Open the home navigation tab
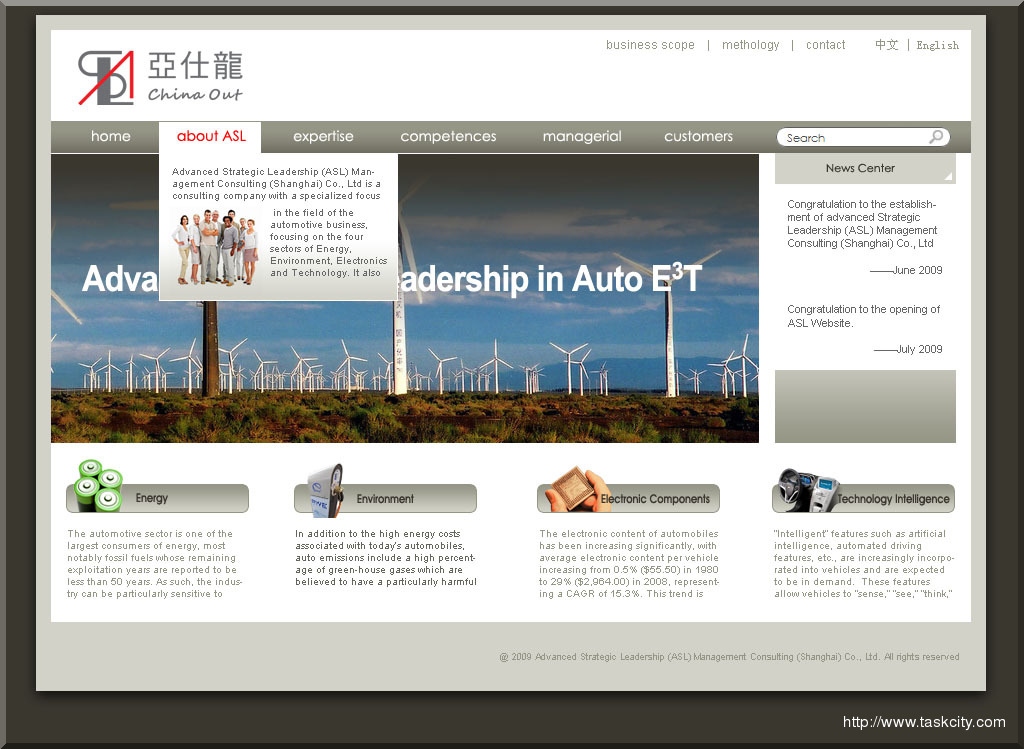Screen dimensions: 1024x749 click(x=110, y=136)
